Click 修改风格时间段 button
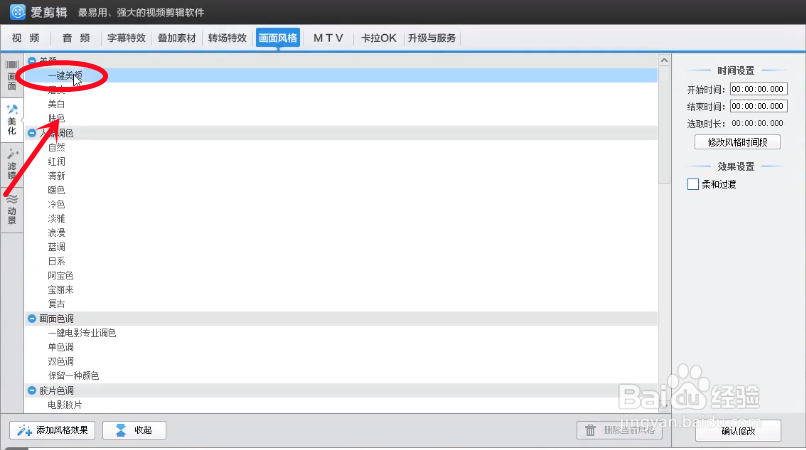 pyautogui.click(x=738, y=142)
